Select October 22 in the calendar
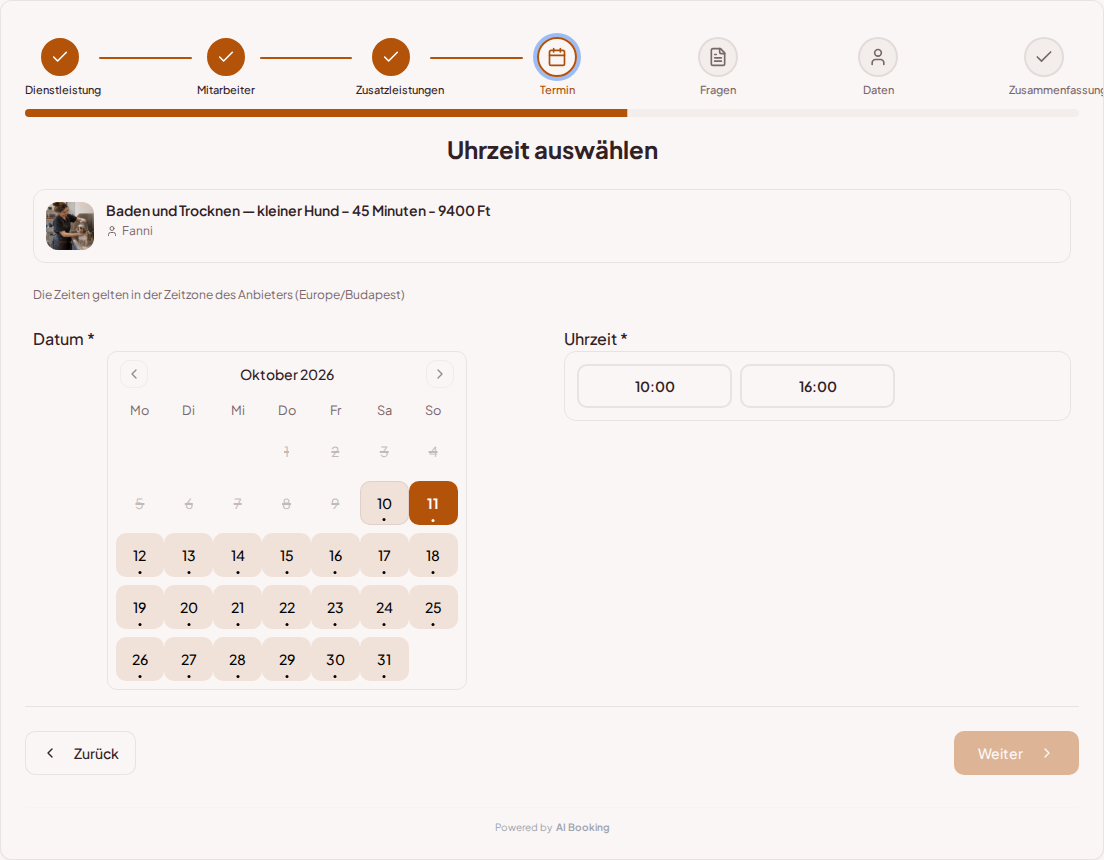The width and height of the screenshot is (1104, 860). click(x=287, y=607)
